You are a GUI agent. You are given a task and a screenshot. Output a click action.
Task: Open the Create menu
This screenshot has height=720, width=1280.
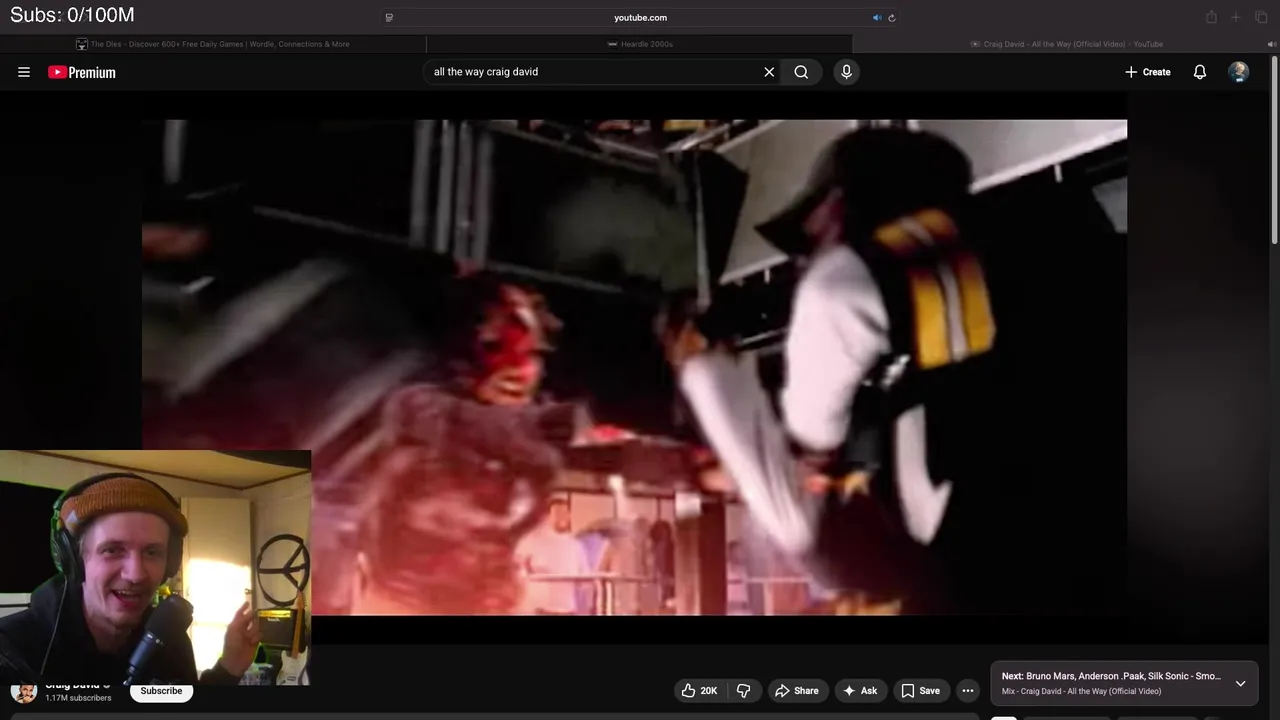(x=1147, y=72)
